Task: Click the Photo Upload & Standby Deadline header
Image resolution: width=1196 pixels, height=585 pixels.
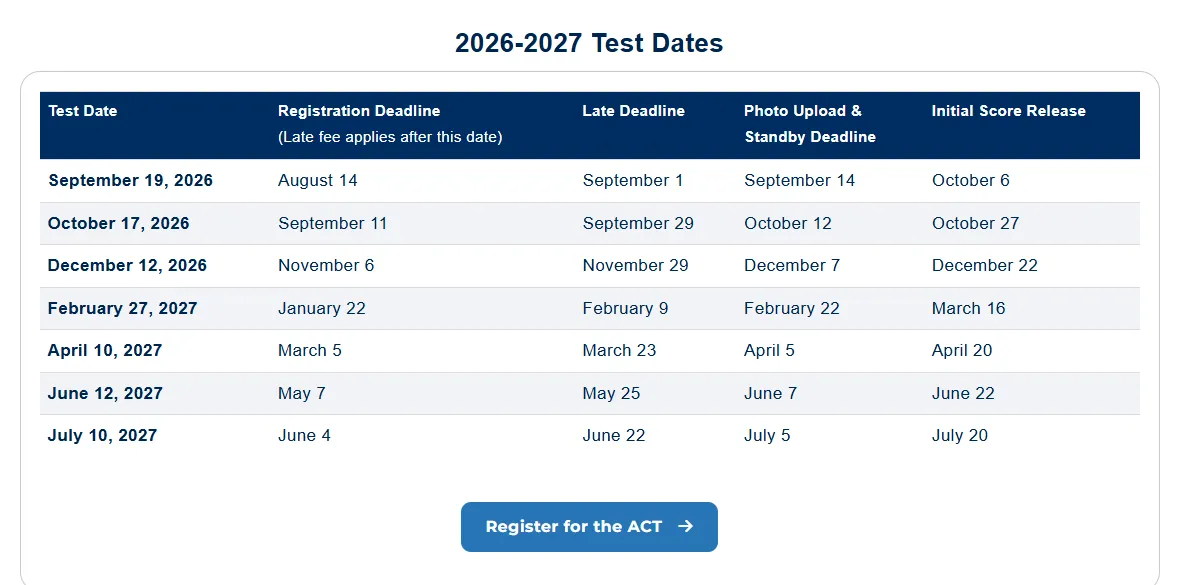Action: click(809, 124)
